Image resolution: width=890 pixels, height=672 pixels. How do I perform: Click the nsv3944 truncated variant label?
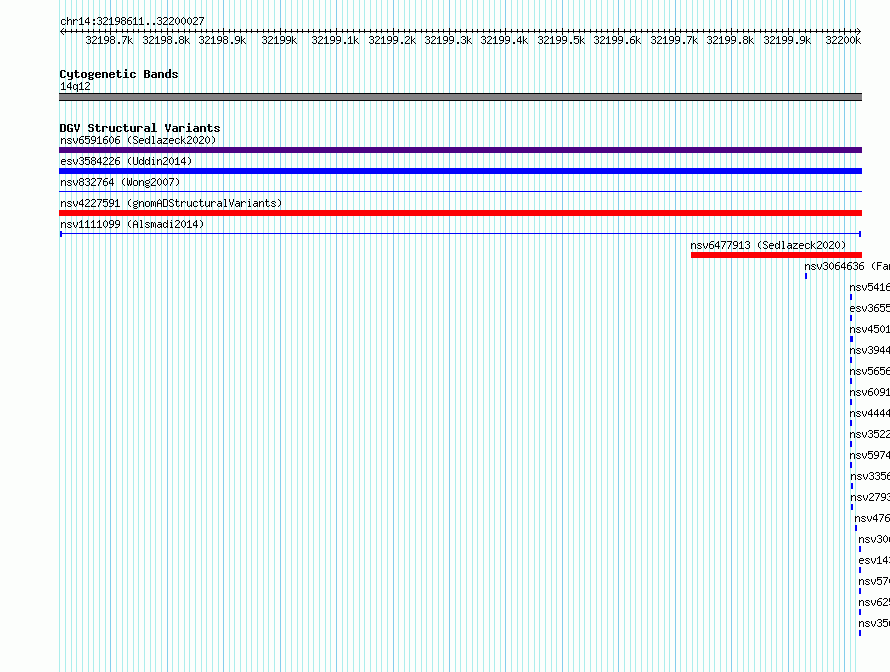tap(870, 350)
